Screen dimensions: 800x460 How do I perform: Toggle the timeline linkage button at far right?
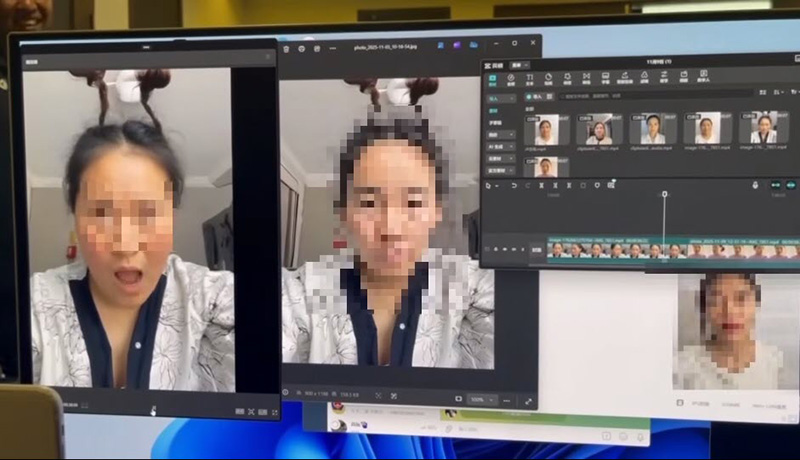coord(789,184)
